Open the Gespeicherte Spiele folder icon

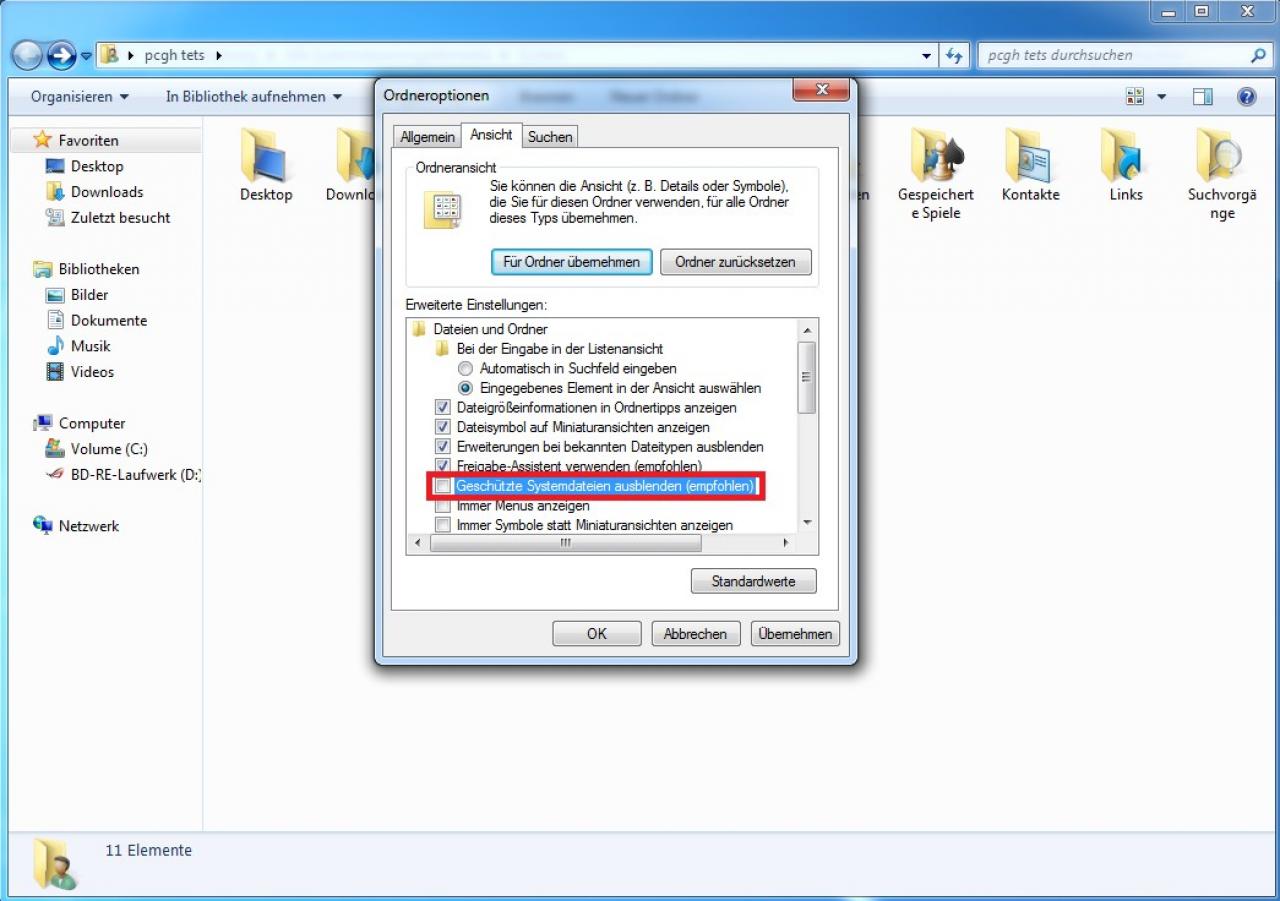tap(935, 153)
